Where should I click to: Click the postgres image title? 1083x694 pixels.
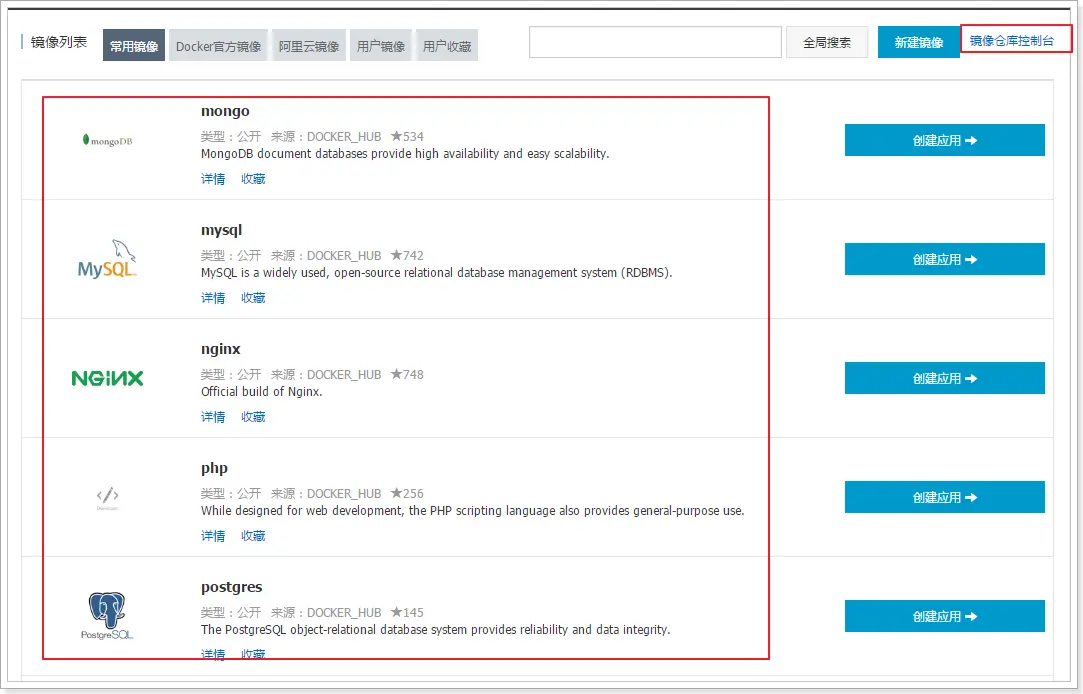[x=231, y=587]
